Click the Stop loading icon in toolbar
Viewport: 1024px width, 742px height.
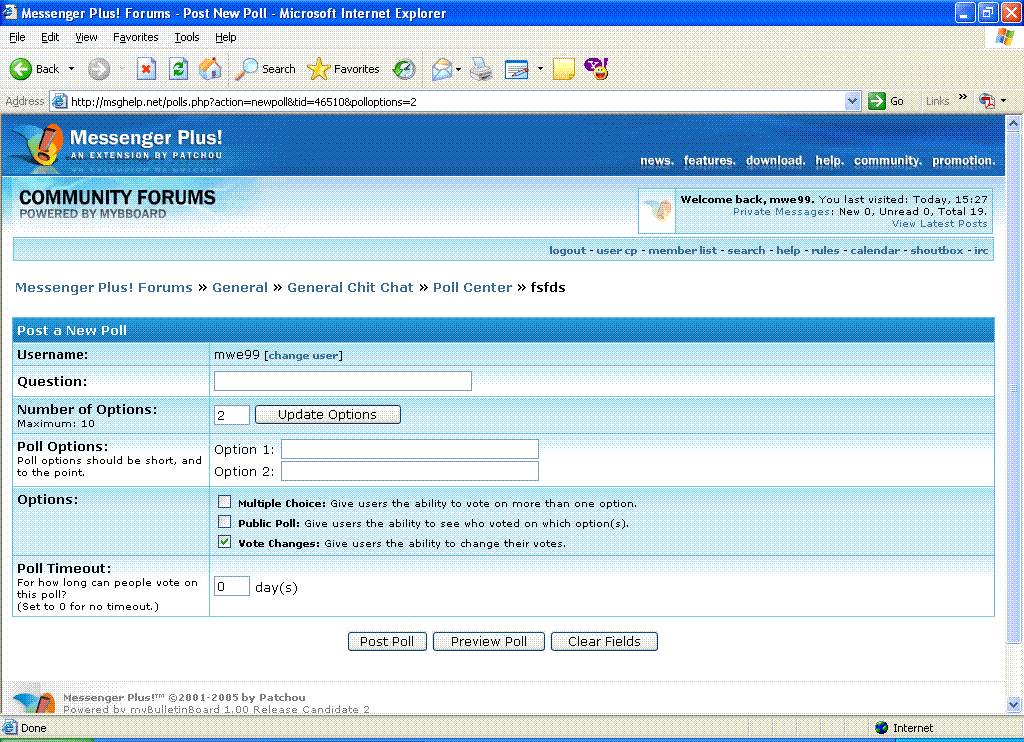[146, 69]
